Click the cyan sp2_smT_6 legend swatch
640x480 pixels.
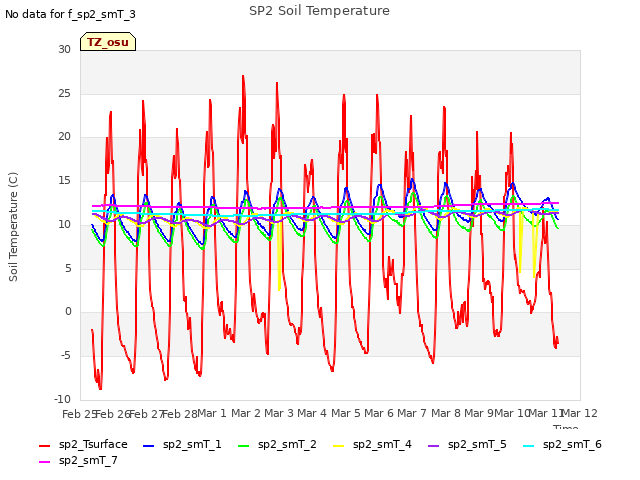pos(529,446)
